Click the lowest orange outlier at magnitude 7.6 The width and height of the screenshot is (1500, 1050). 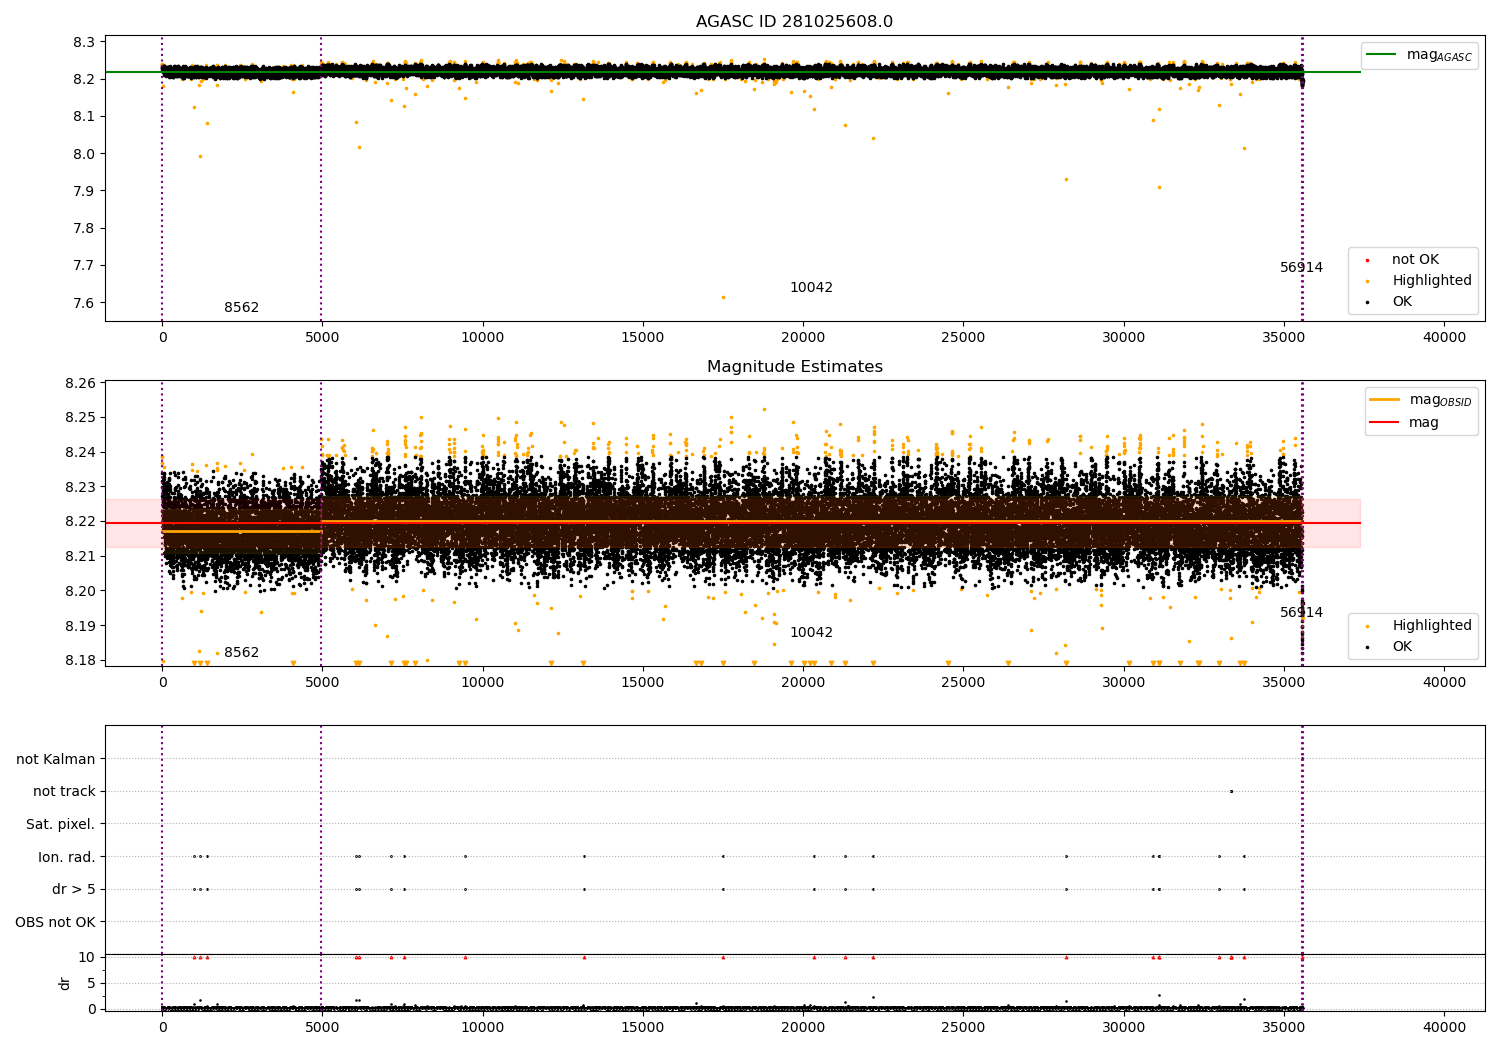coord(723,297)
